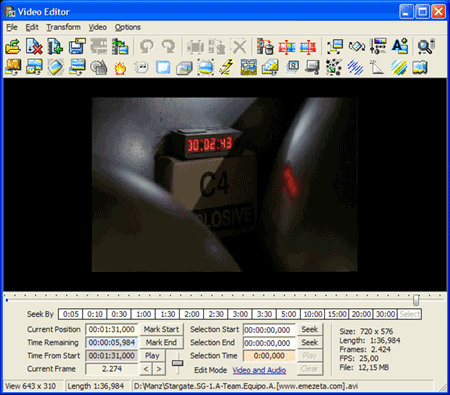Click the vertical slider beside Play button
The width and height of the screenshot is (450, 395).
coord(178,363)
